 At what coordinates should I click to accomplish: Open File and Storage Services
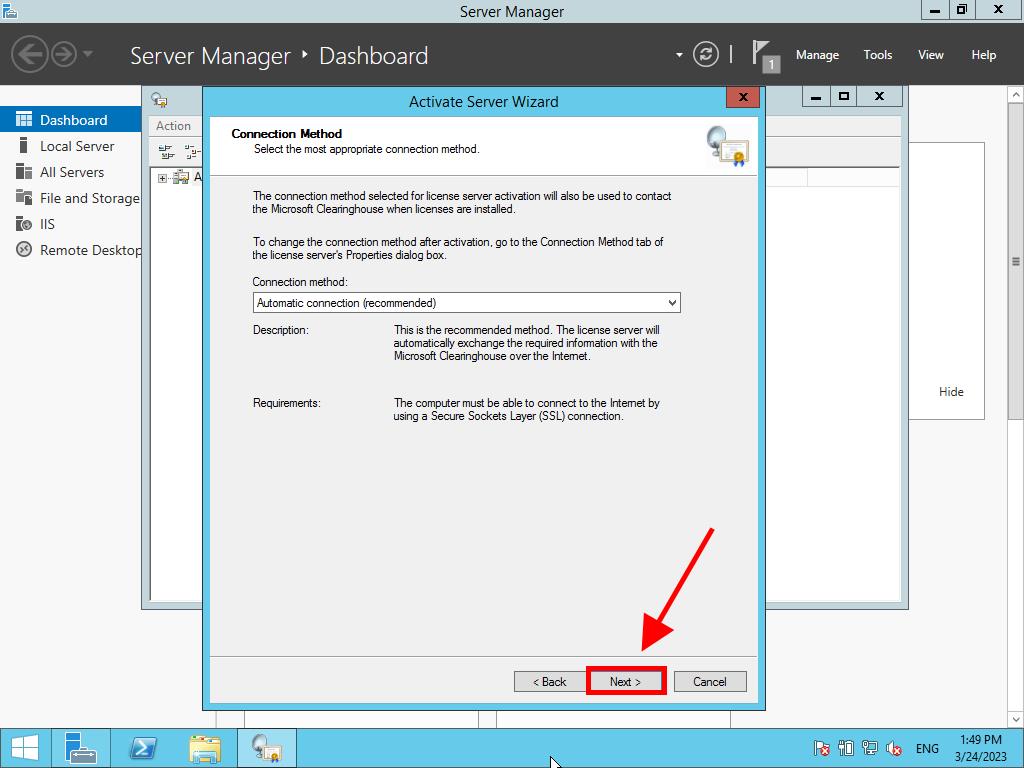[x=71, y=198]
